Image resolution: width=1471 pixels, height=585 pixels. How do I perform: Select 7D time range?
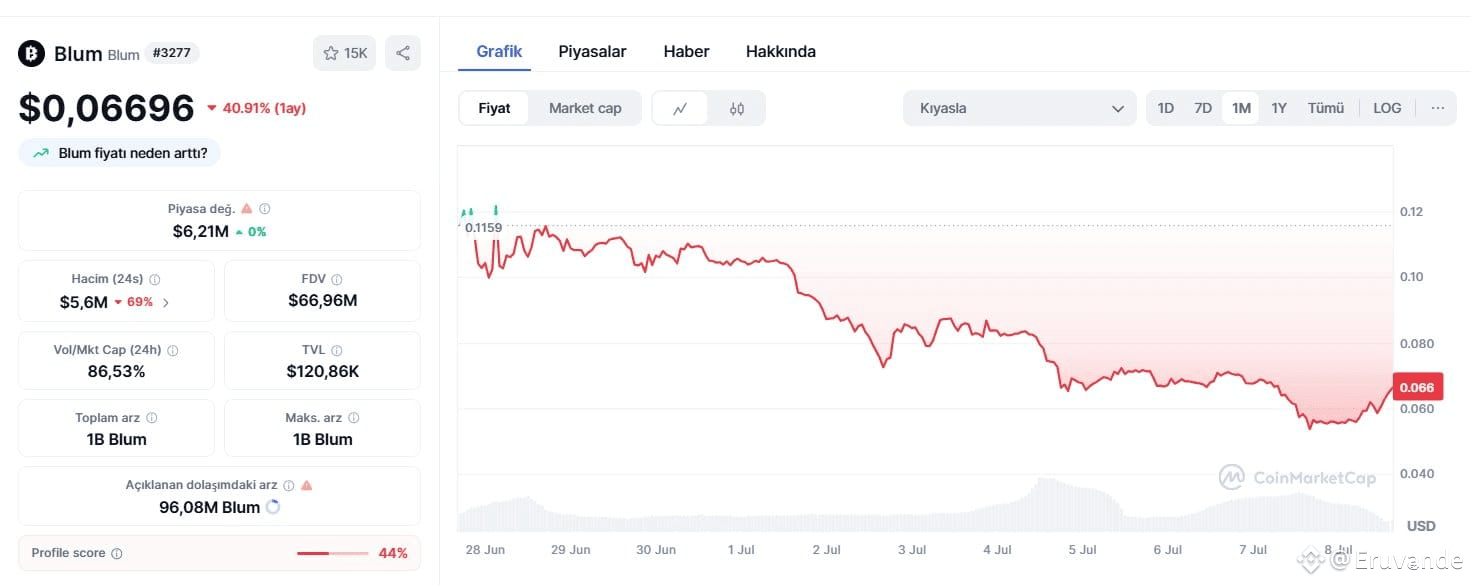(x=1203, y=108)
